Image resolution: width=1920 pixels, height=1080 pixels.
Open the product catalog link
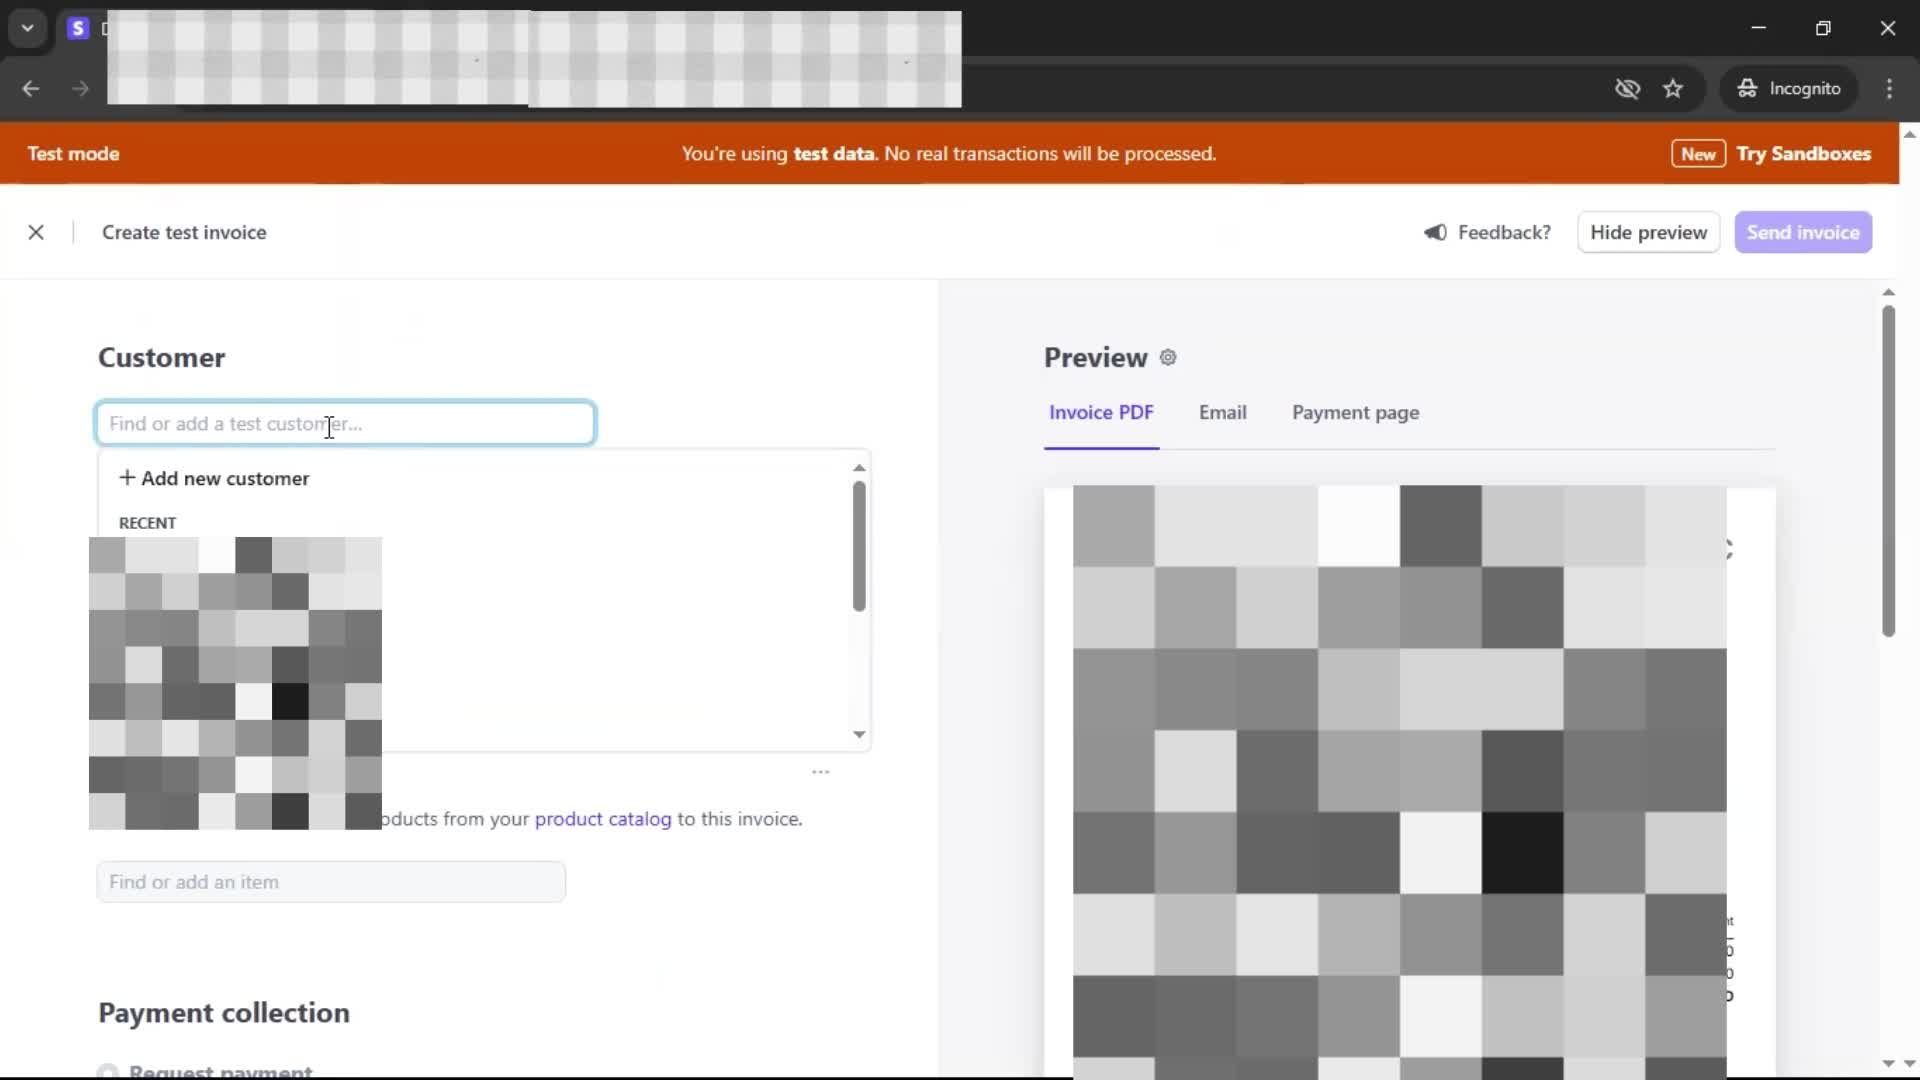tap(603, 819)
